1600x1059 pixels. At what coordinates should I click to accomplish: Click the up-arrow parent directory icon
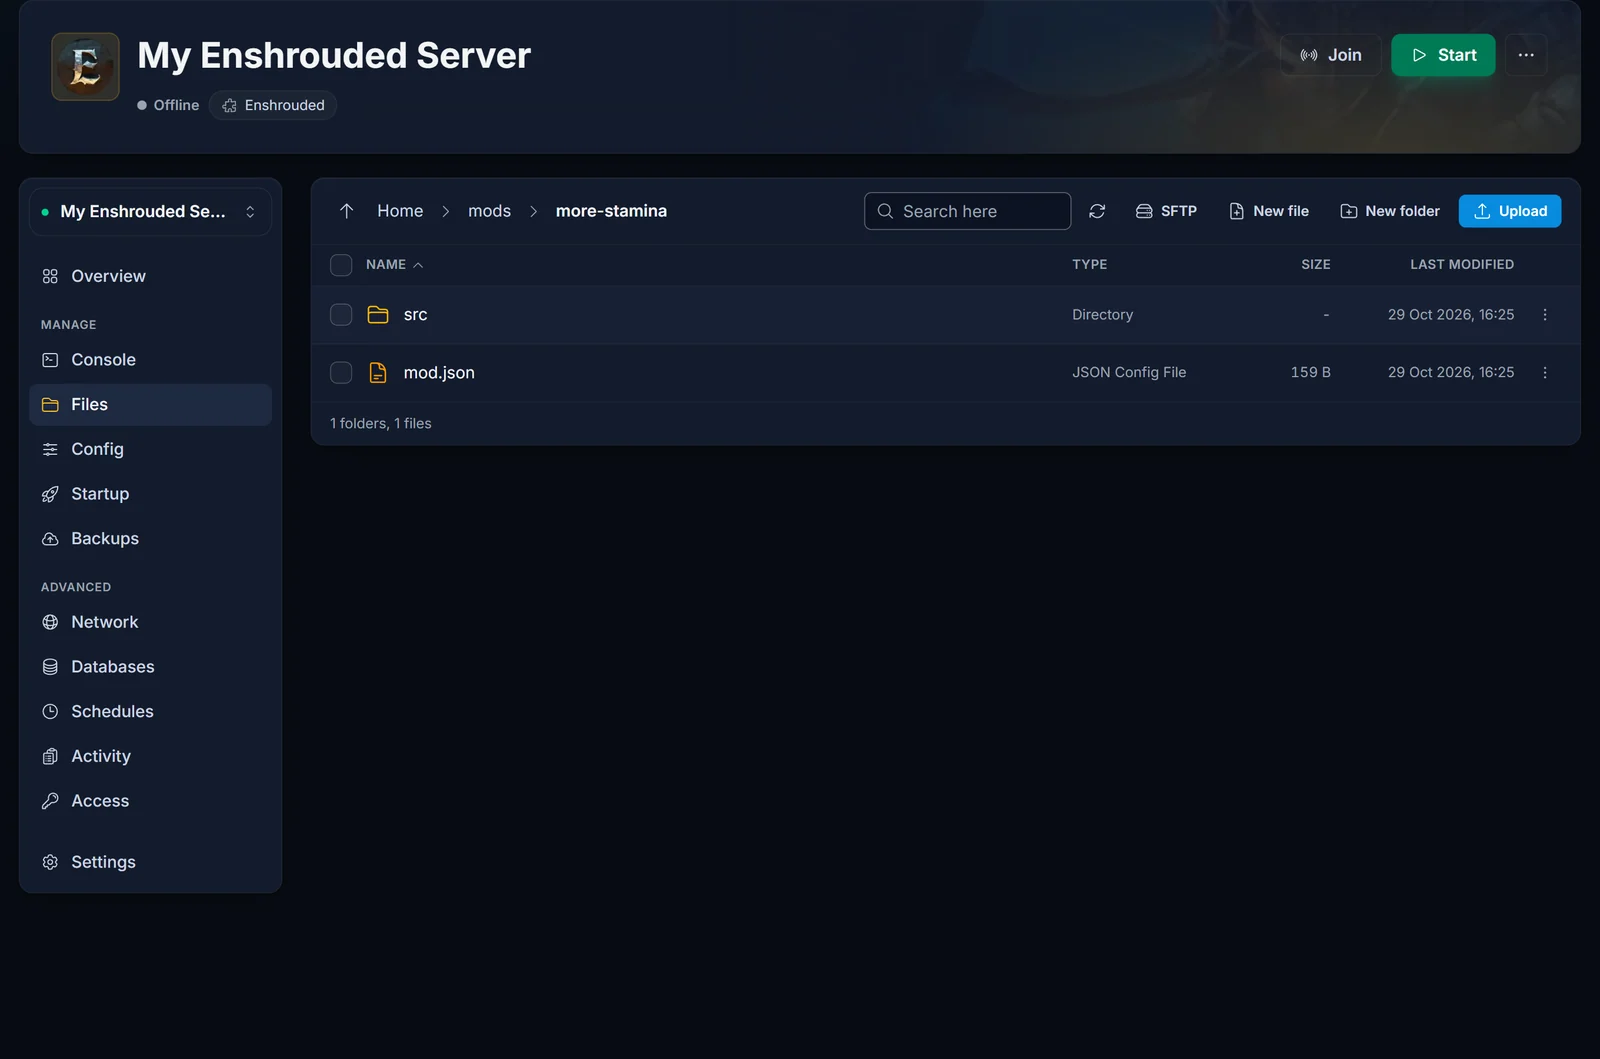click(346, 211)
